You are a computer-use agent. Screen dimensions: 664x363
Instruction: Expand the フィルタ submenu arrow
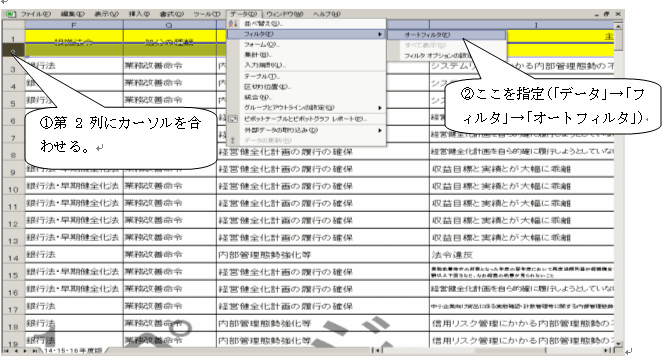click(380, 34)
